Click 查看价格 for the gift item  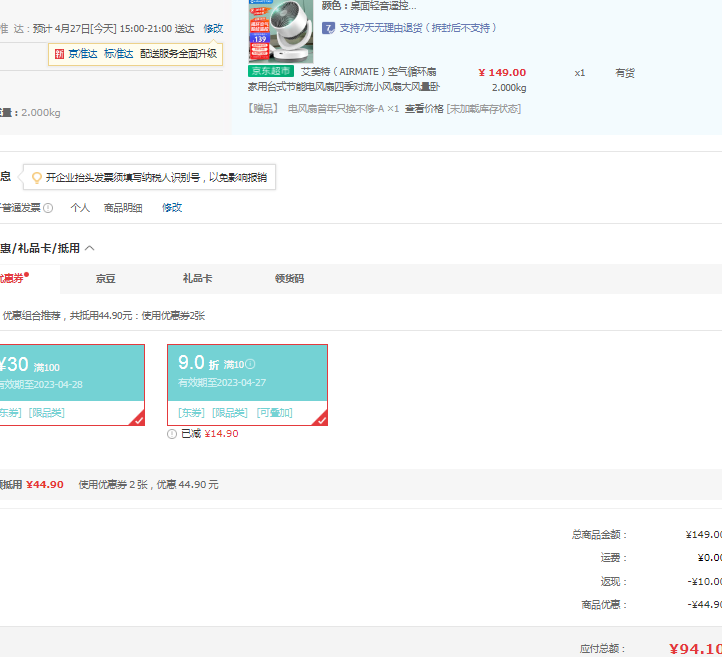click(x=424, y=109)
